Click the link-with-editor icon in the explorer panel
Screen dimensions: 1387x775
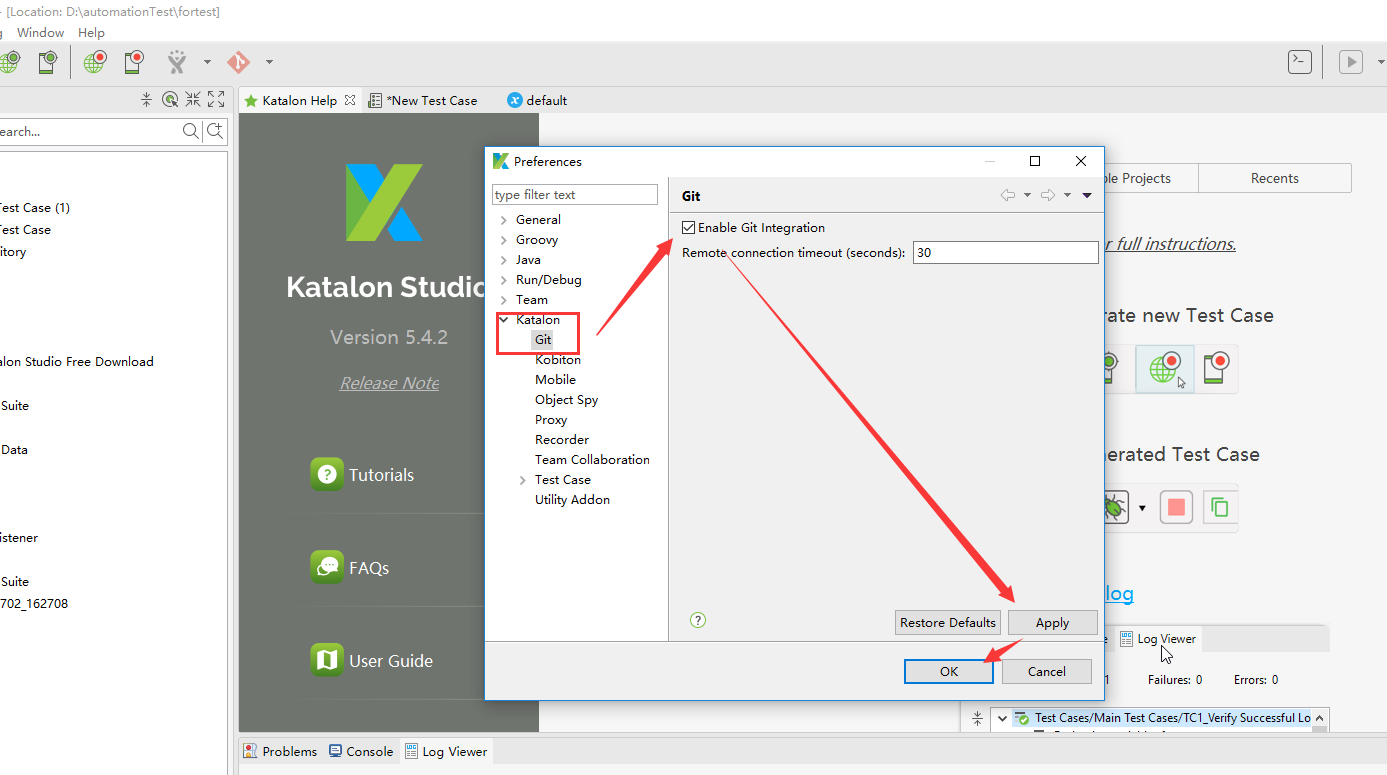pos(170,99)
